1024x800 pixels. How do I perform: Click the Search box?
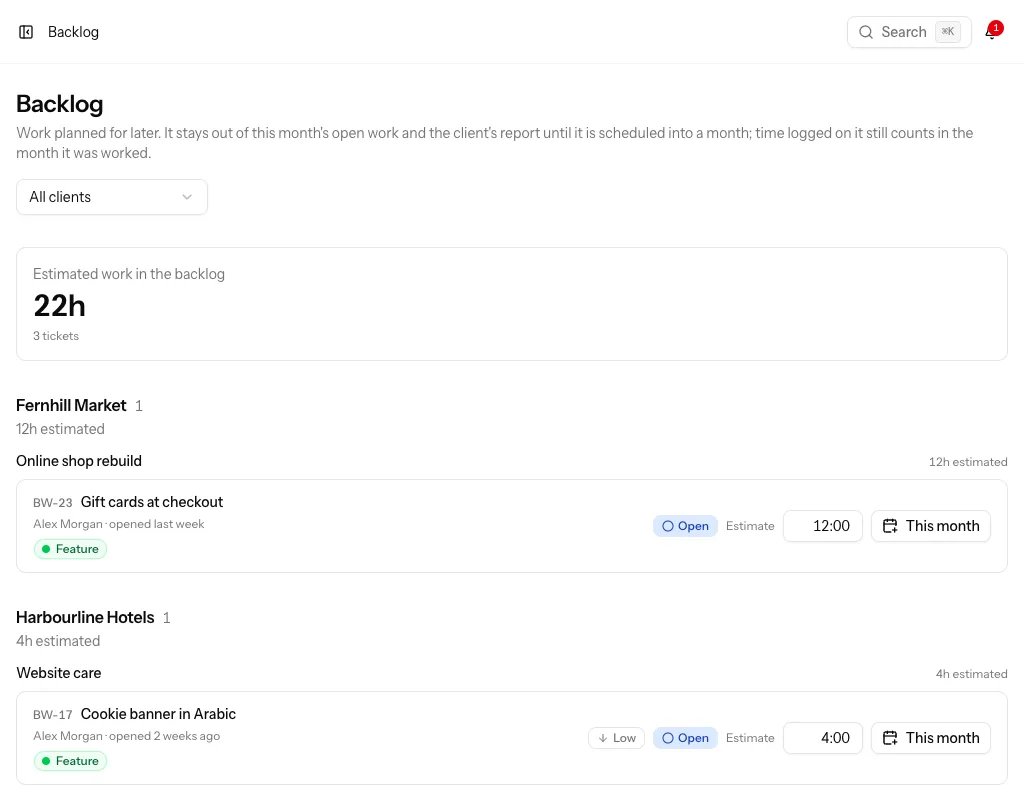pyautogui.click(x=909, y=32)
